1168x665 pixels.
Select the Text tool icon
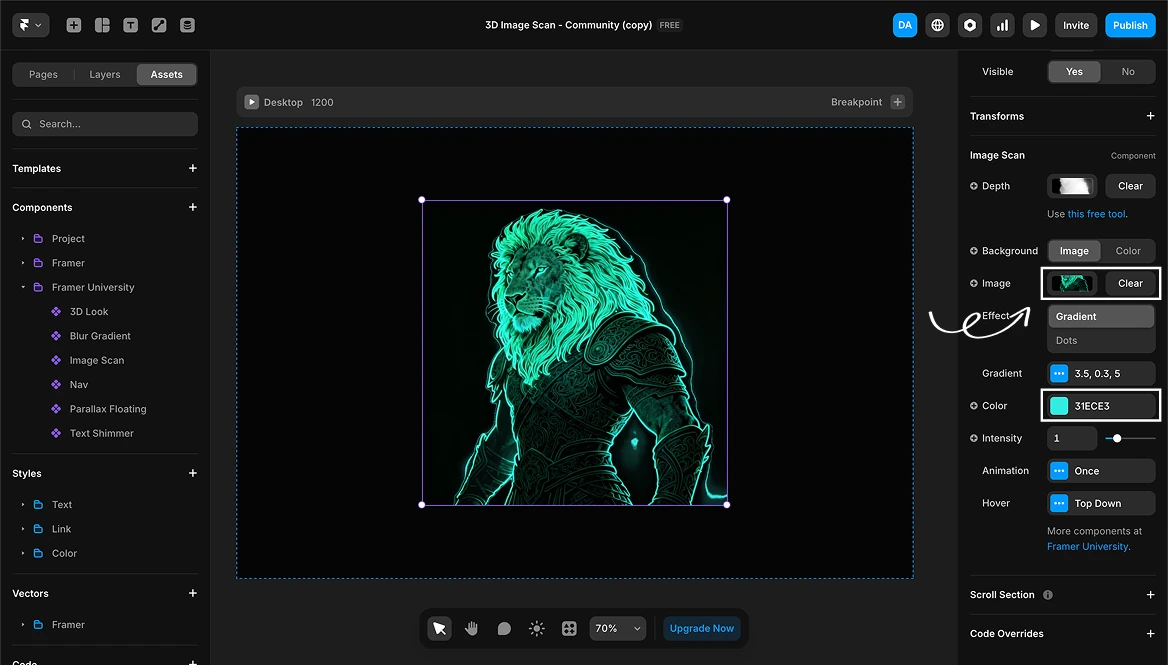point(130,25)
